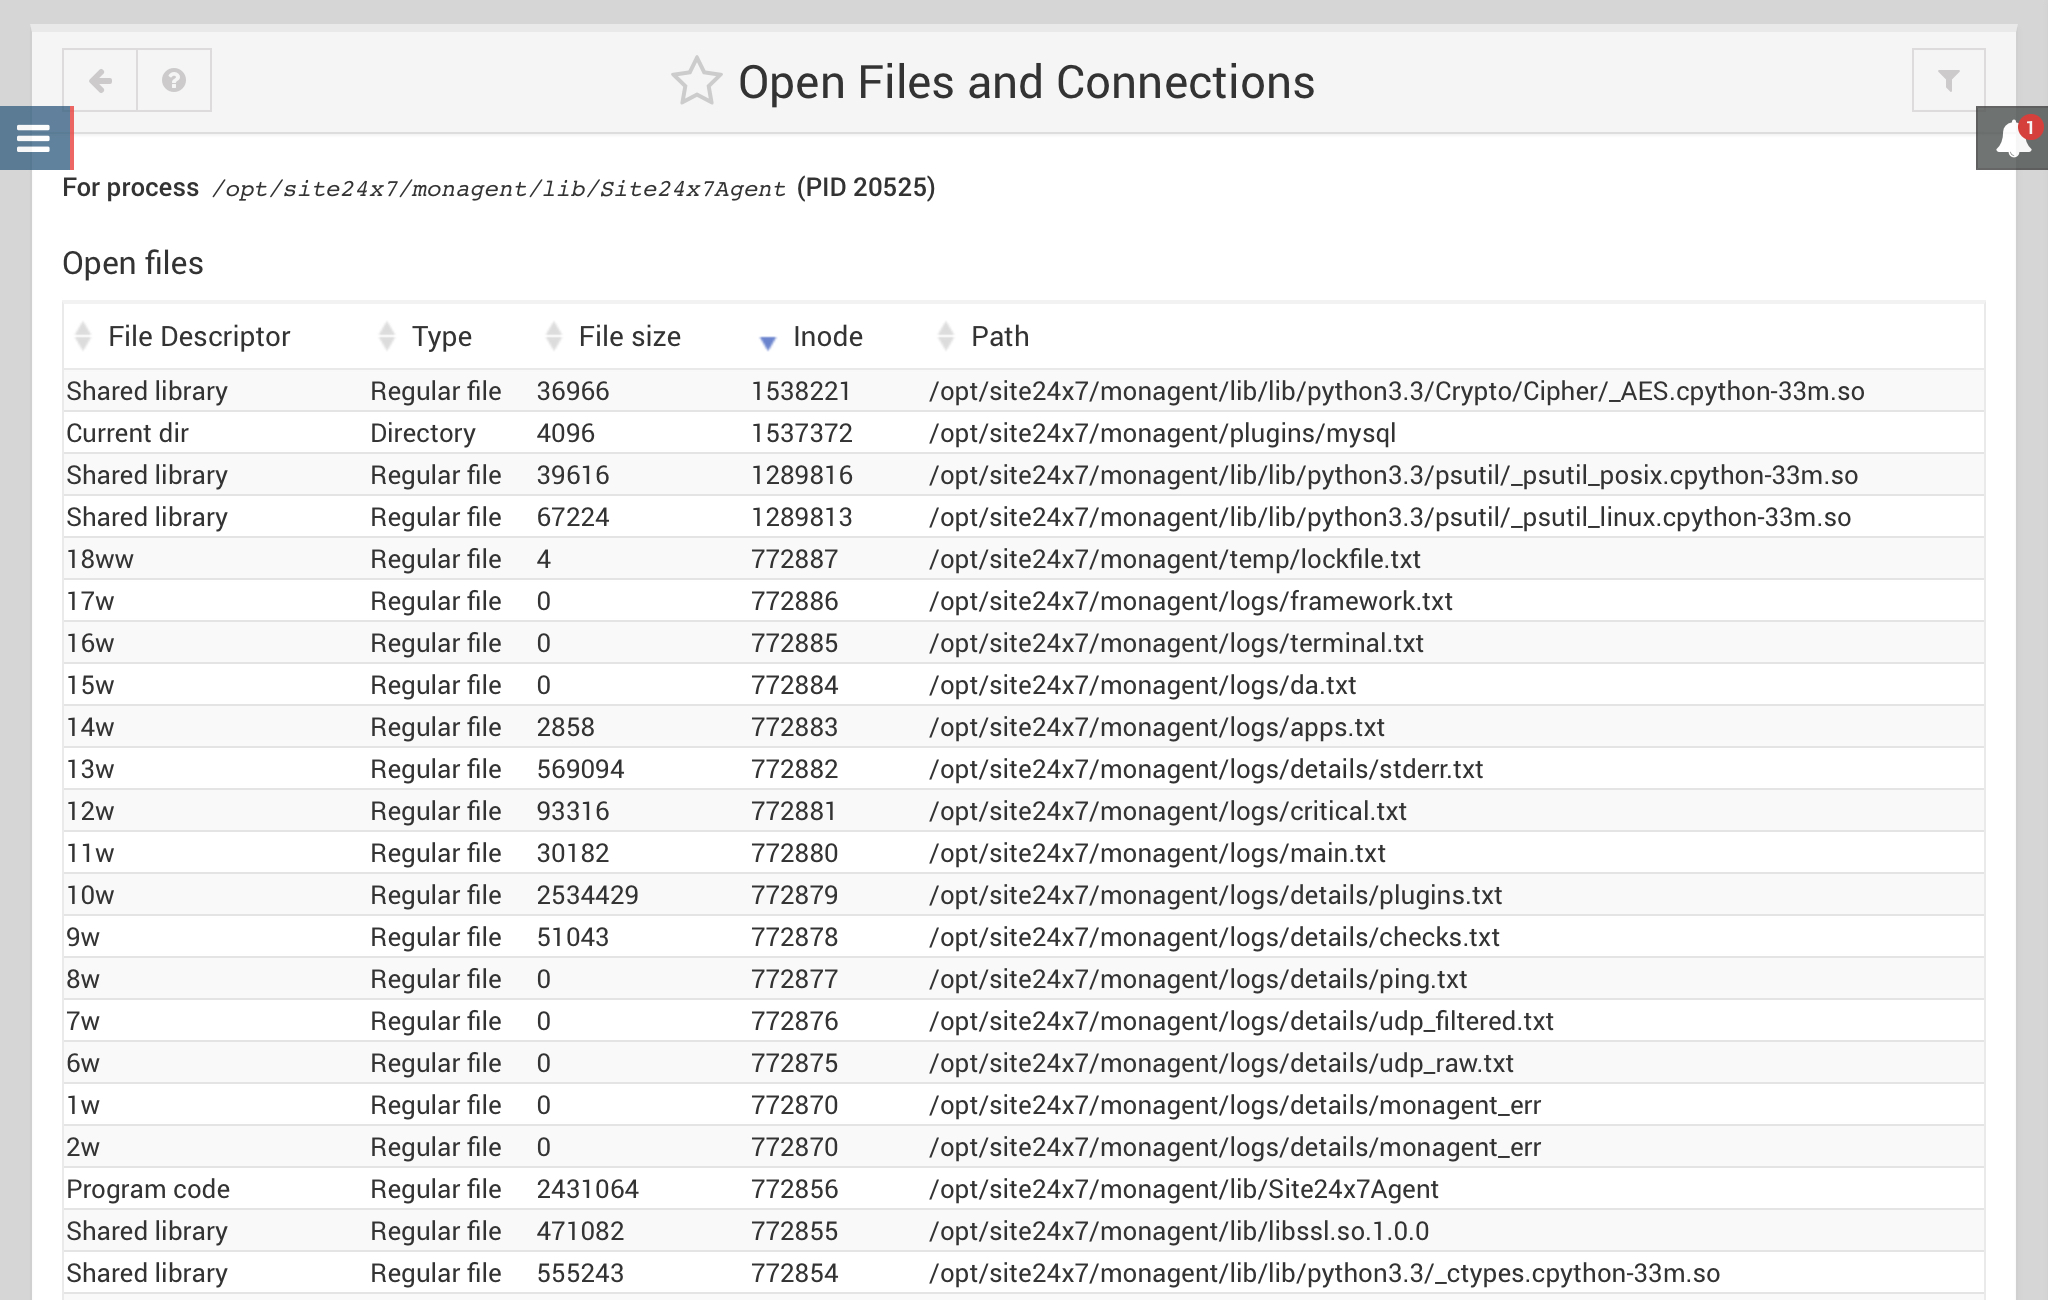Toggle Inode column sort direction arrow
Screen dimensions: 2048x1300
[767, 342]
